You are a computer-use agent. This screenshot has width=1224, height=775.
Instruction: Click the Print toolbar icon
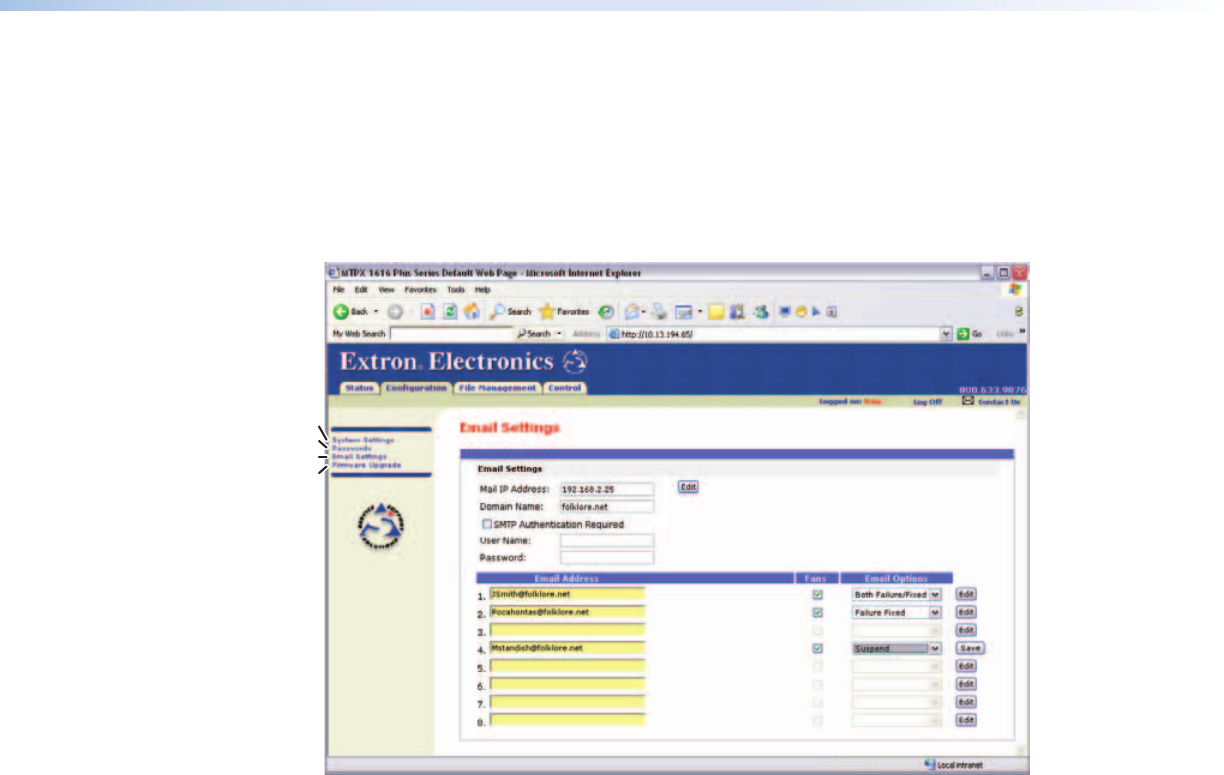coord(658,311)
